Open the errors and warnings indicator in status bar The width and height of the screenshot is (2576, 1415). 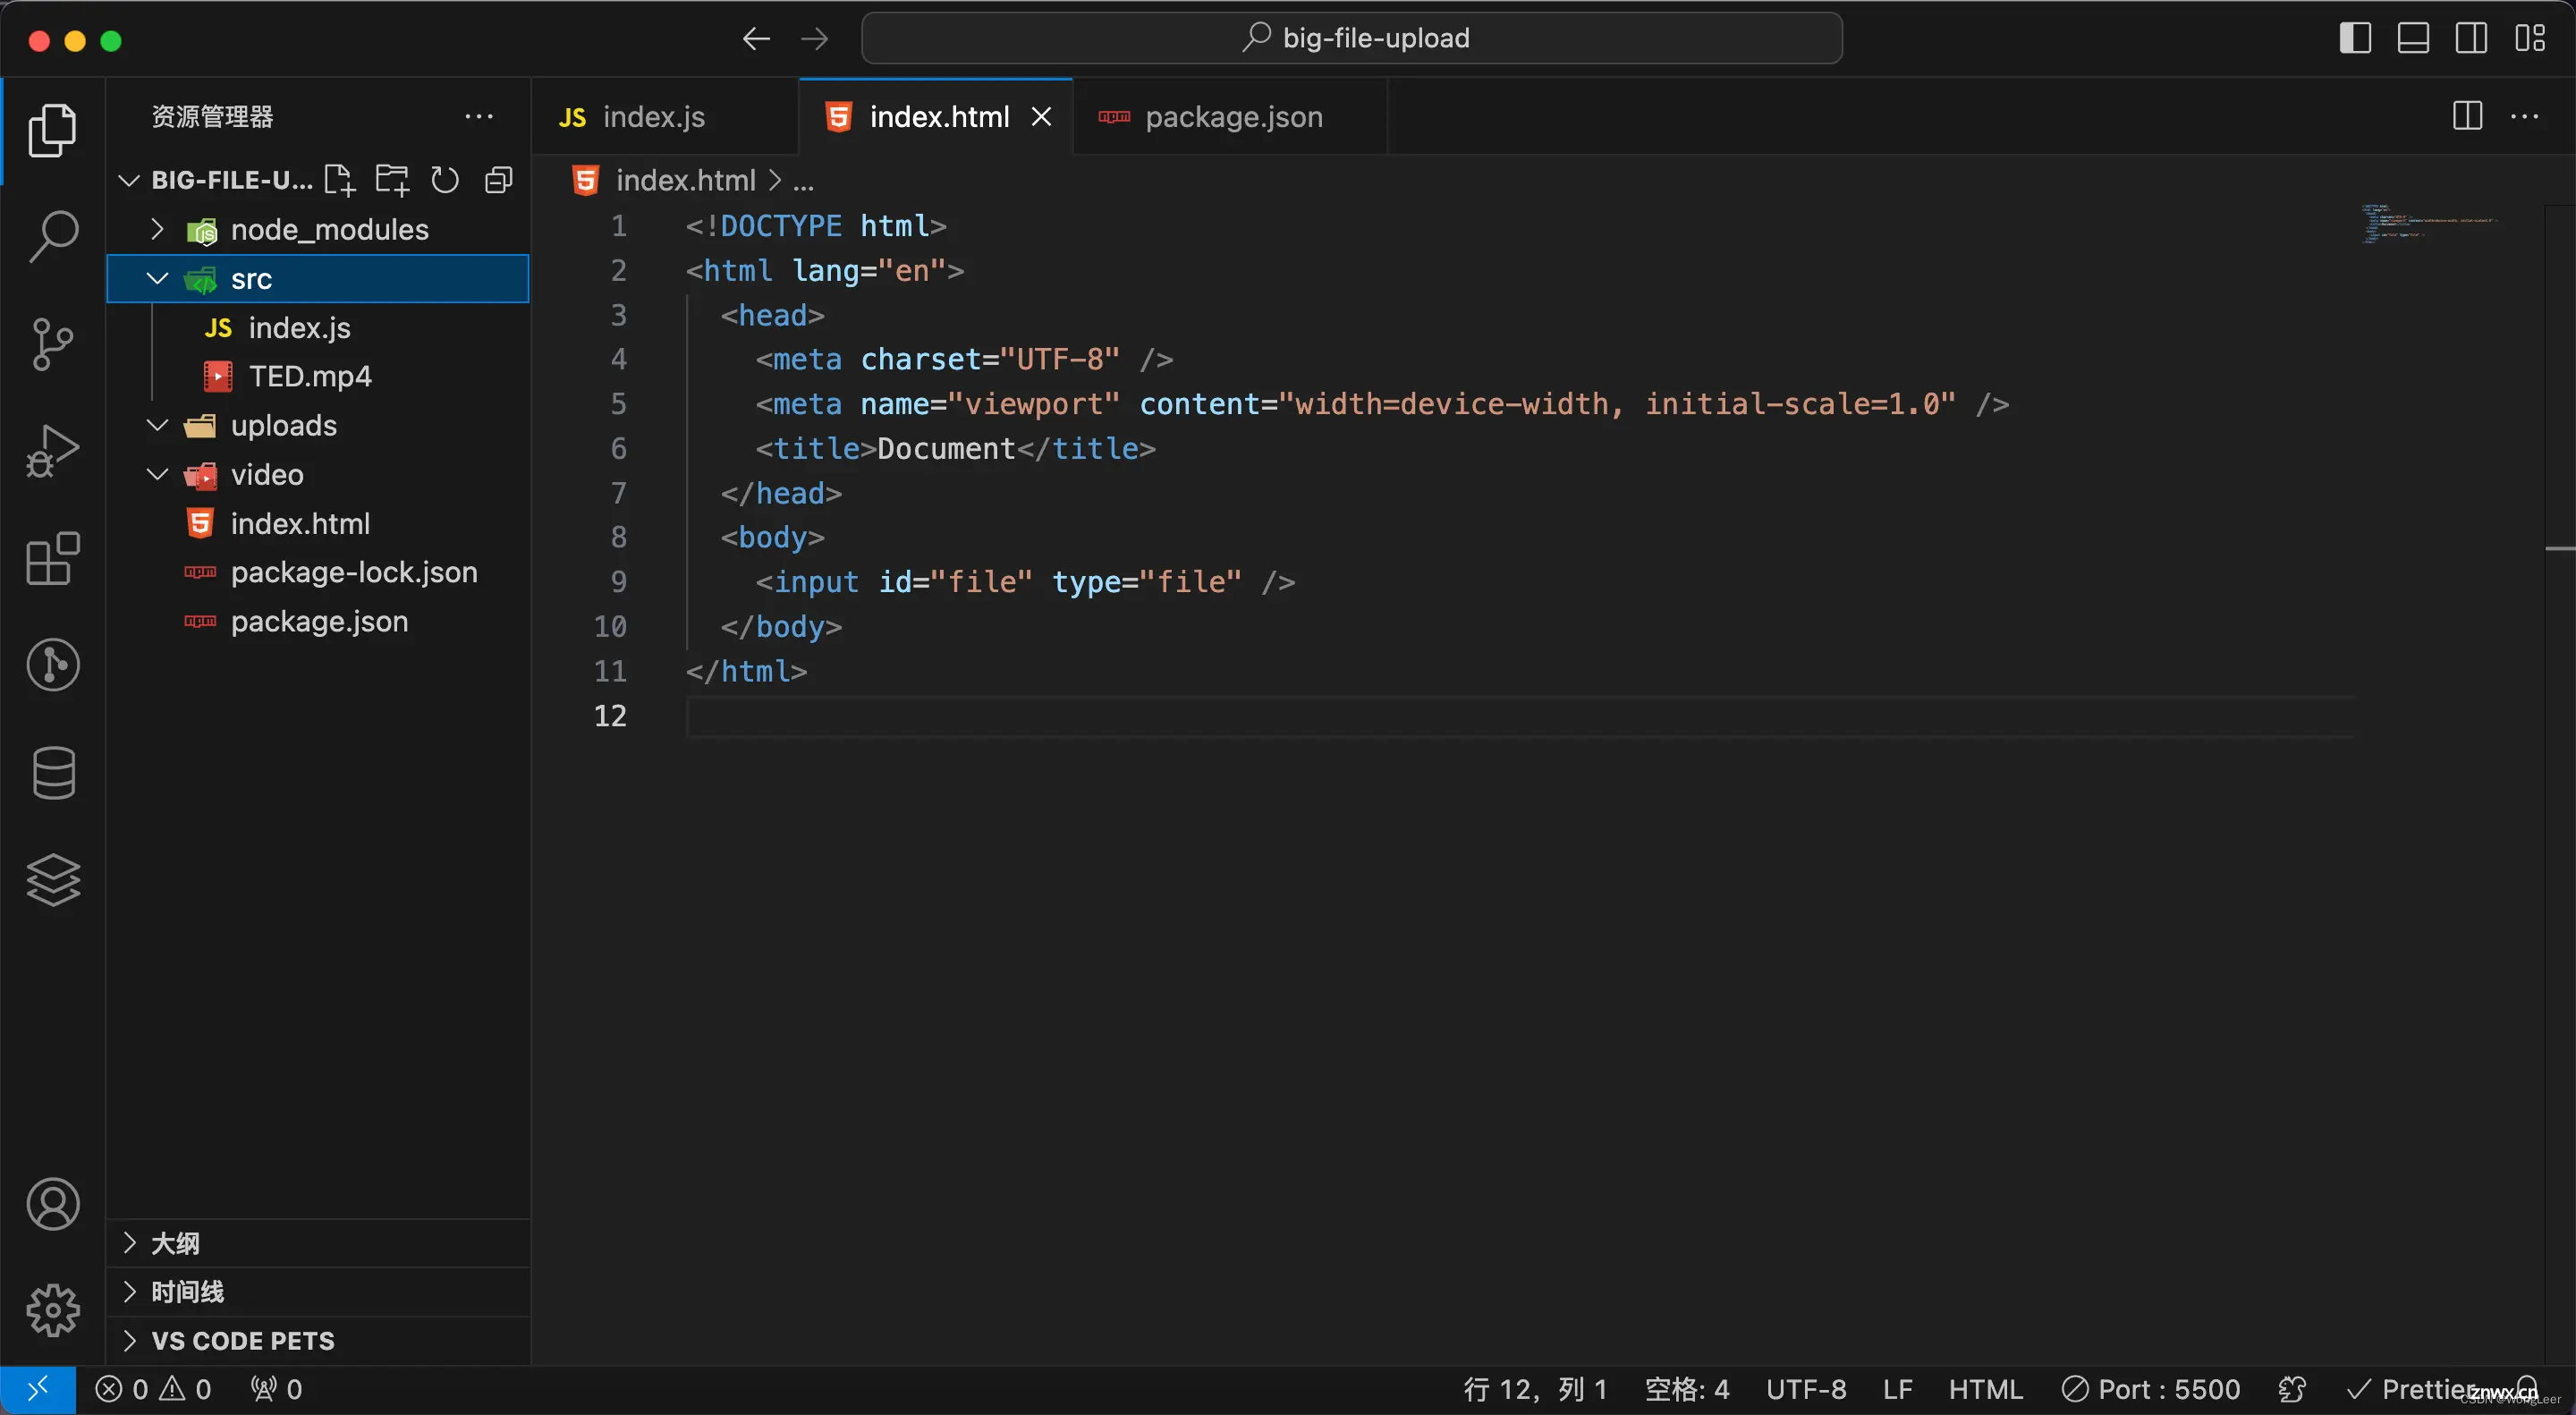[153, 1389]
